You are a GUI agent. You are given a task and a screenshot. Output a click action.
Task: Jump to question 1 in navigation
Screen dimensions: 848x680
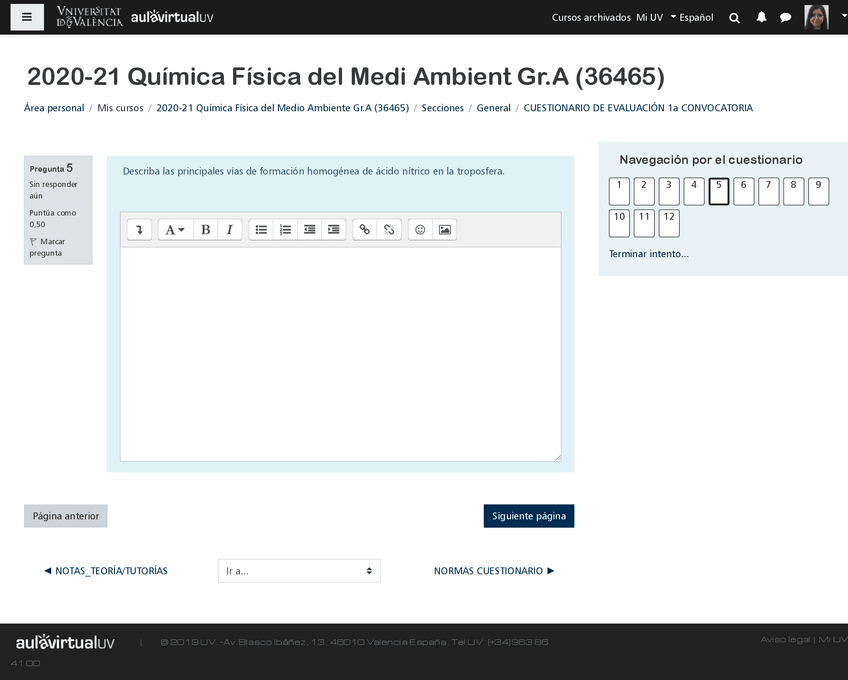click(x=619, y=192)
